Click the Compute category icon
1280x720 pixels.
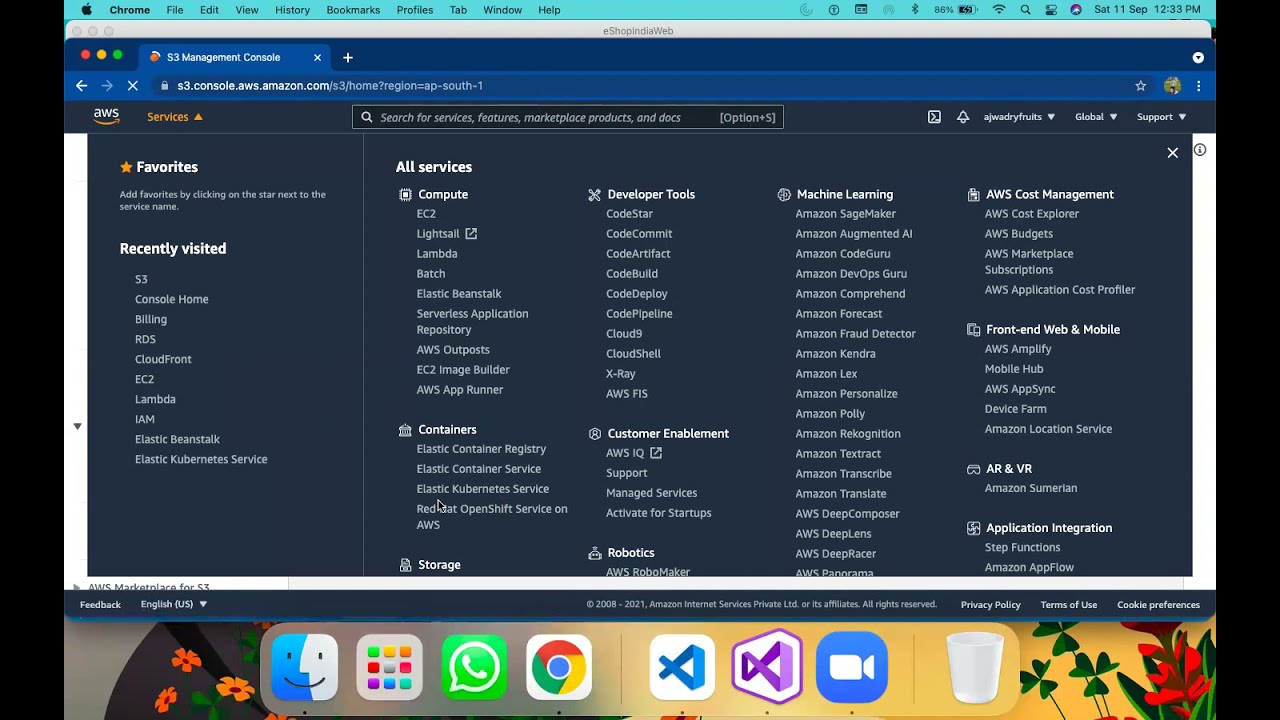(x=405, y=195)
